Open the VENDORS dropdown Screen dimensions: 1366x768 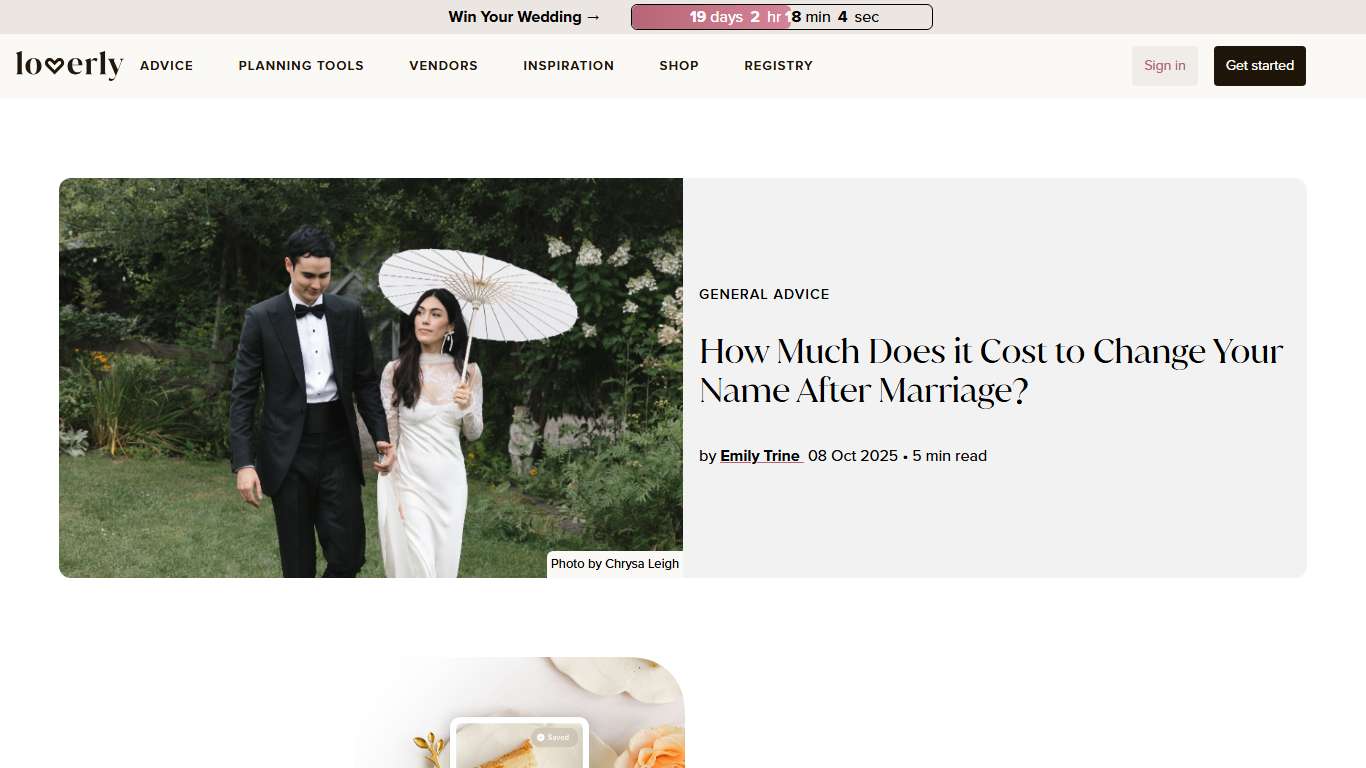coord(443,65)
